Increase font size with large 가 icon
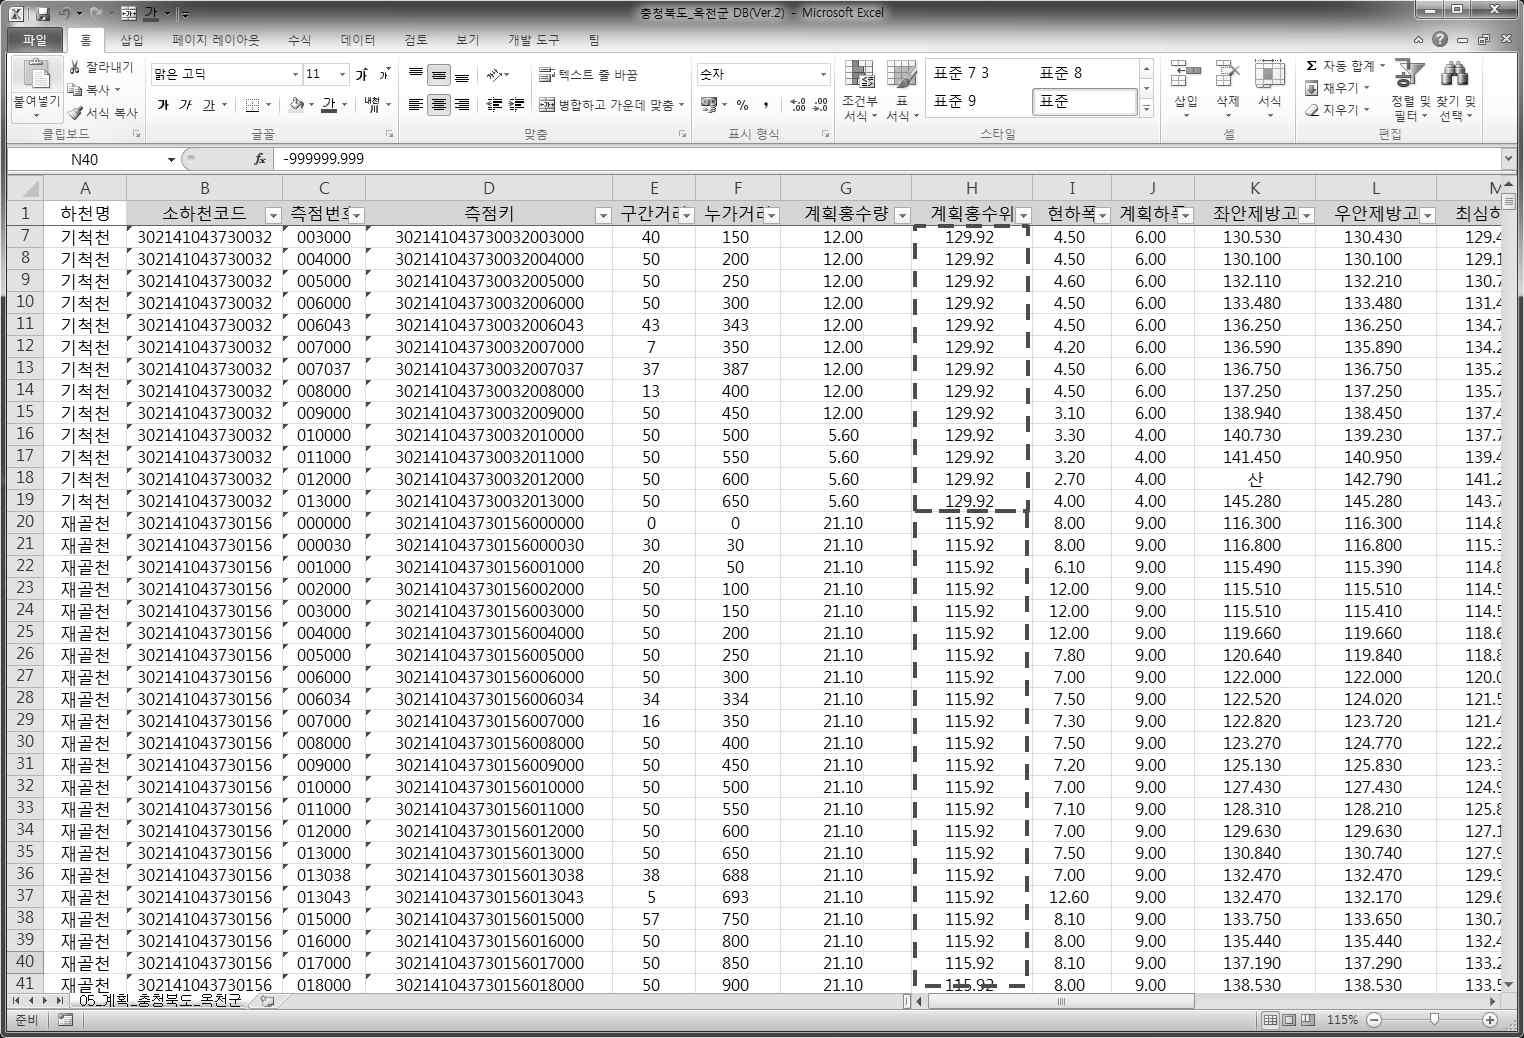 click(x=362, y=74)
